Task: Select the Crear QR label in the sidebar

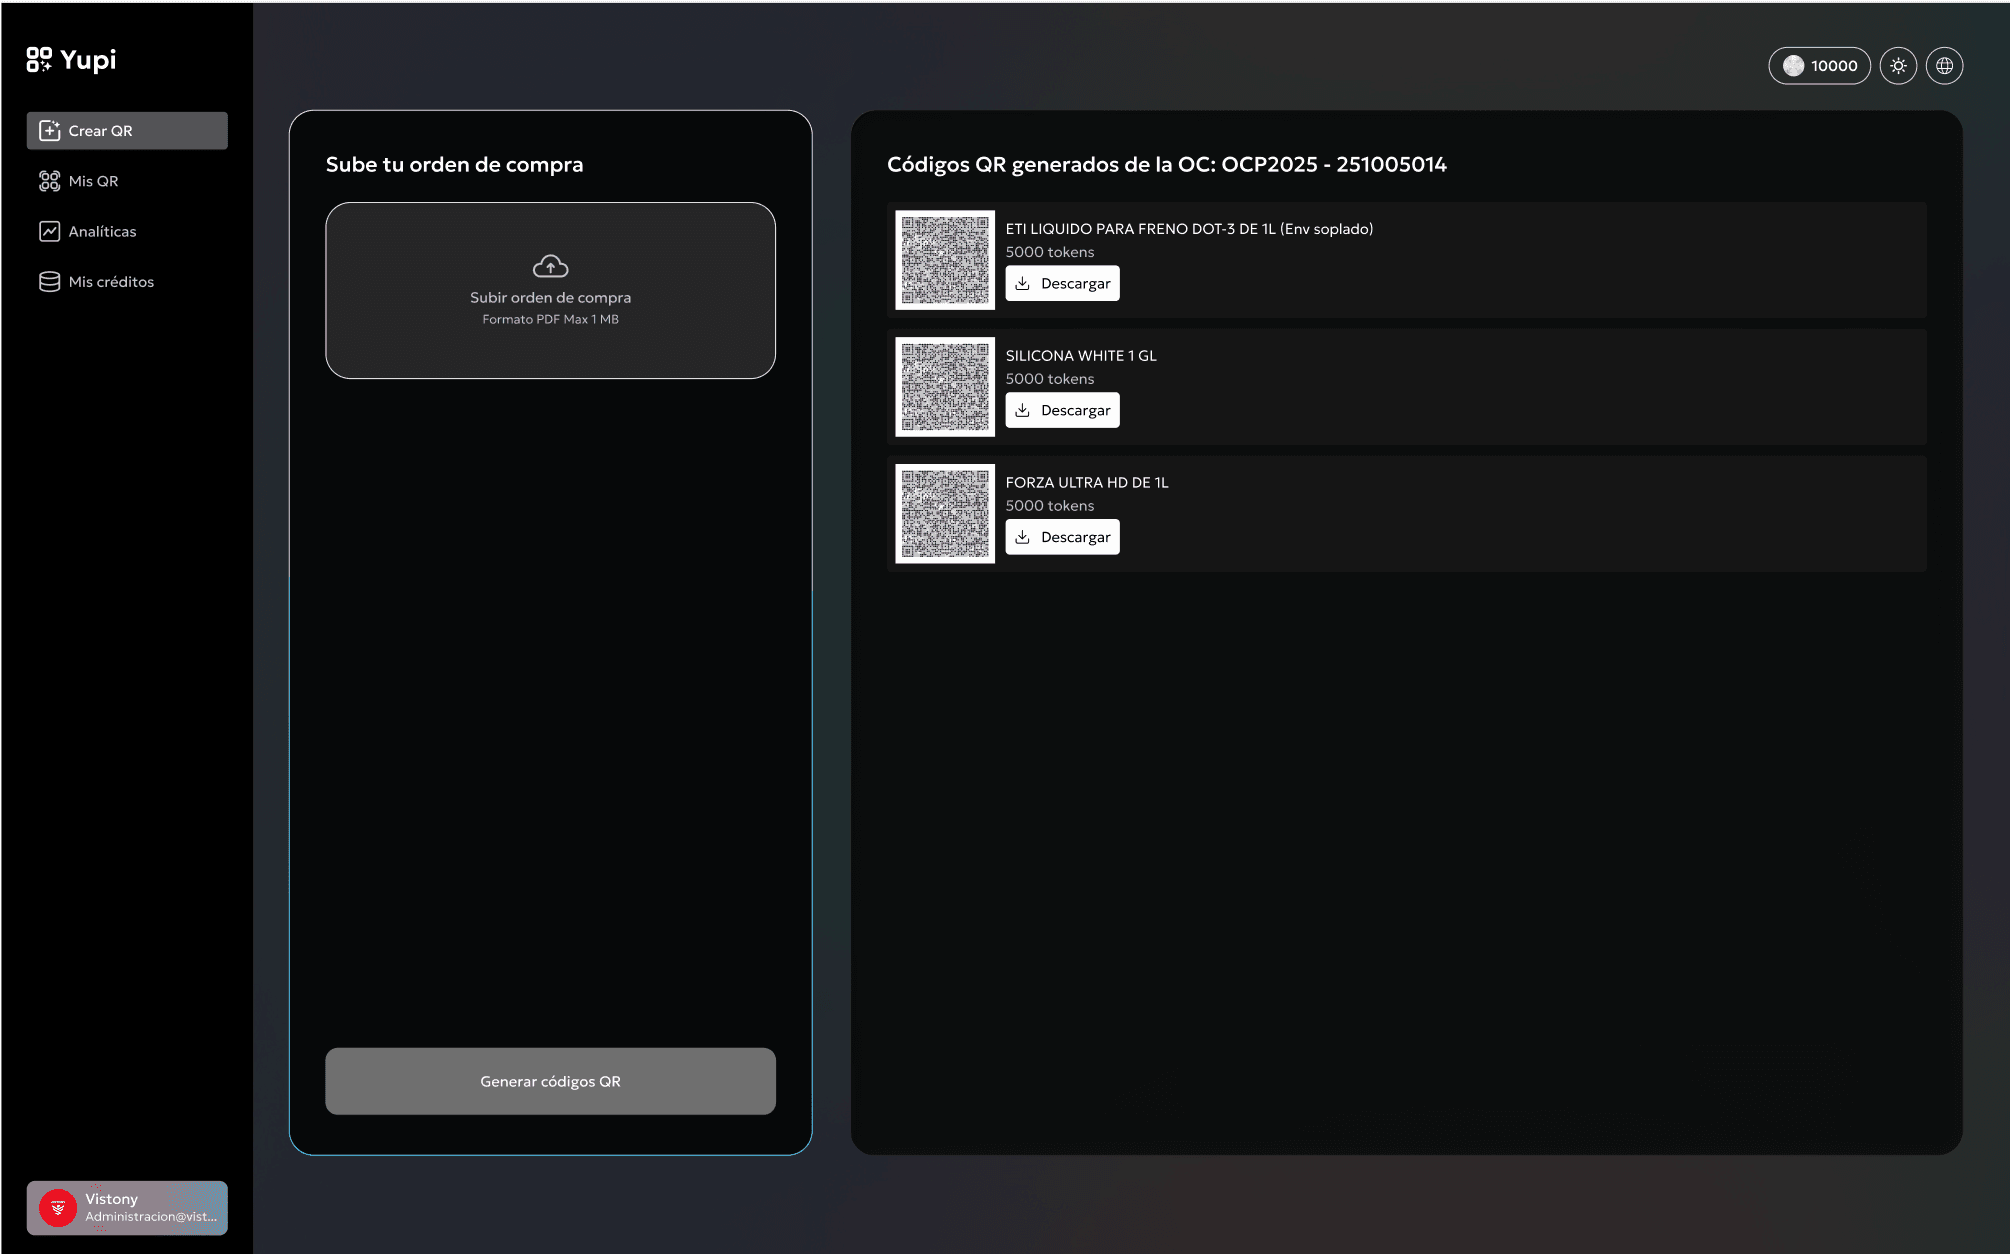Action: [100, 131]
